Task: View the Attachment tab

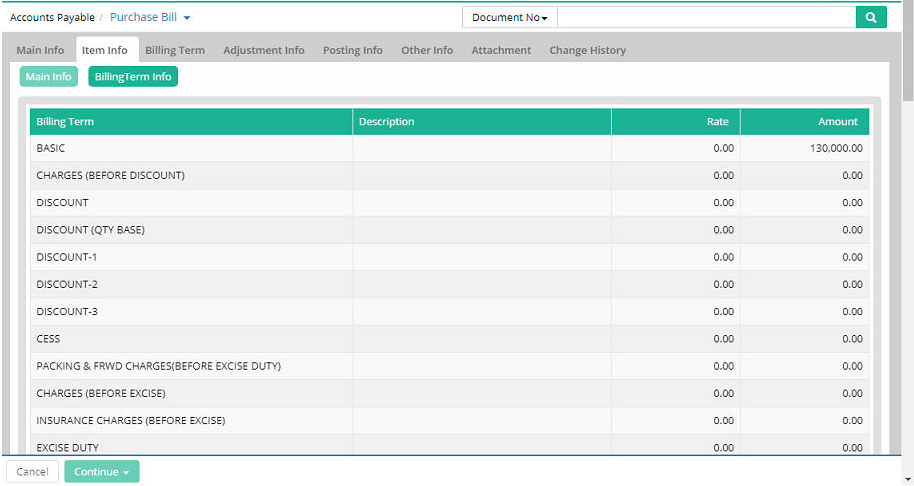Action: tap(501, 50)
